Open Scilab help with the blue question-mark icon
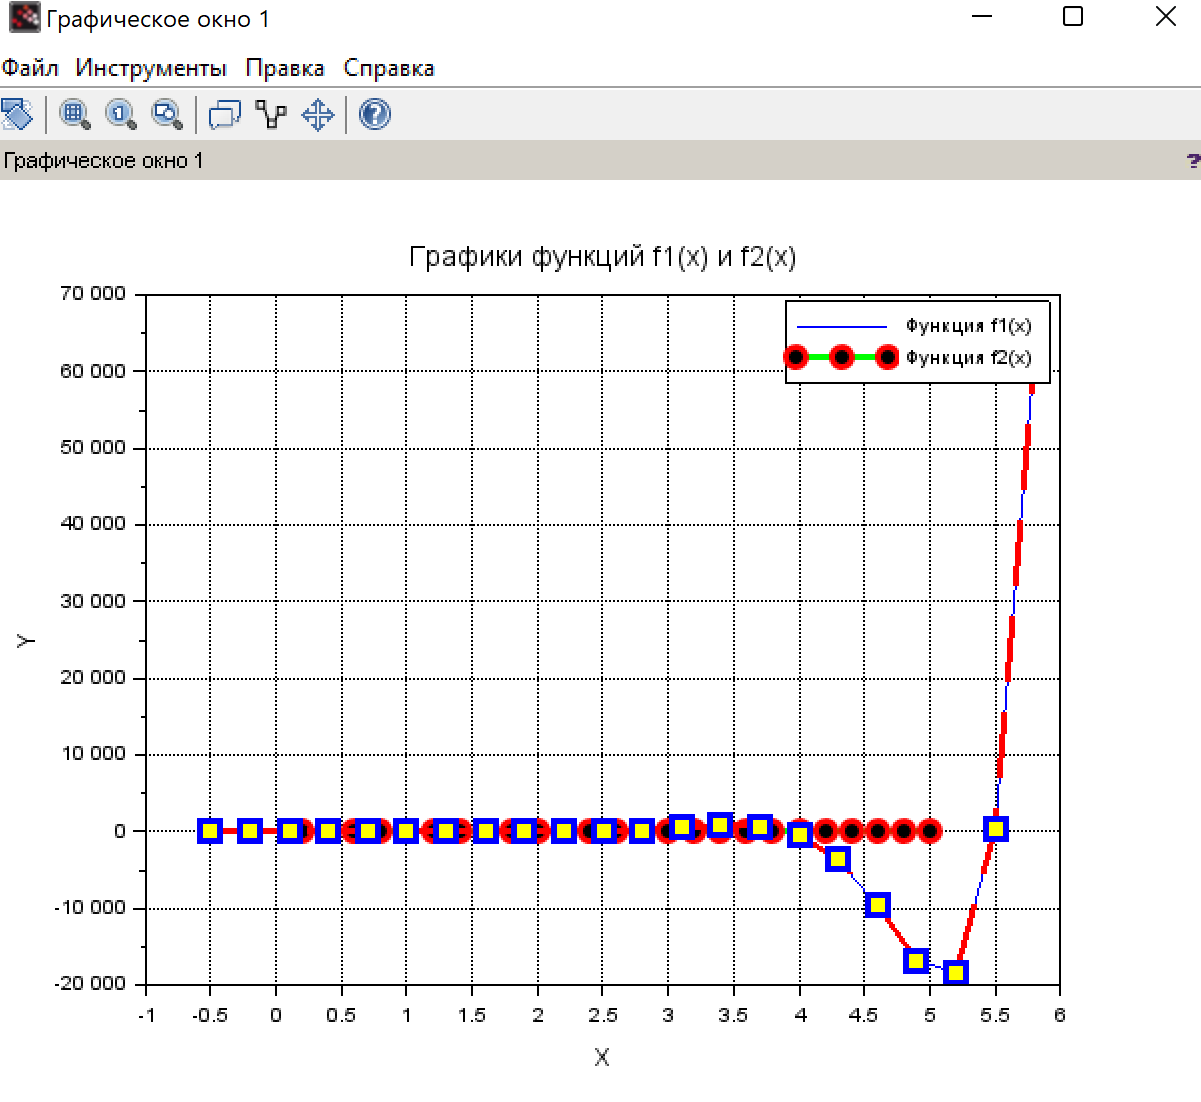Screen dimensions: 1201x1102 coord(375,114)
